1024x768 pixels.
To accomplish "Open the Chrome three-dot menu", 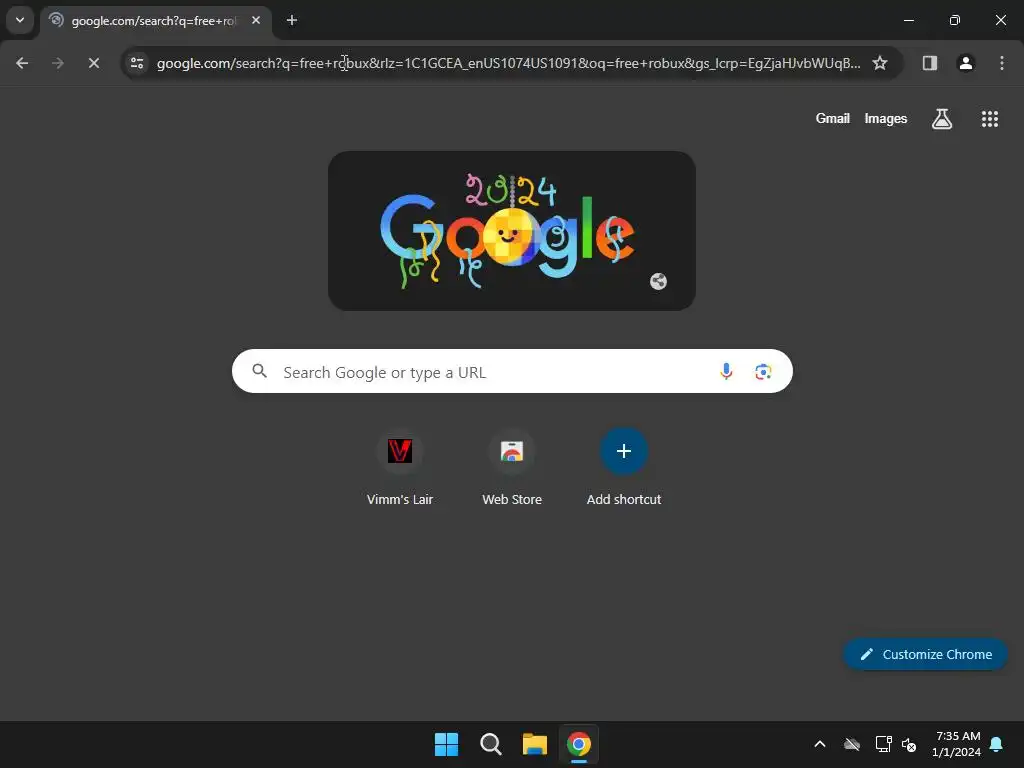I will 1002,63.
